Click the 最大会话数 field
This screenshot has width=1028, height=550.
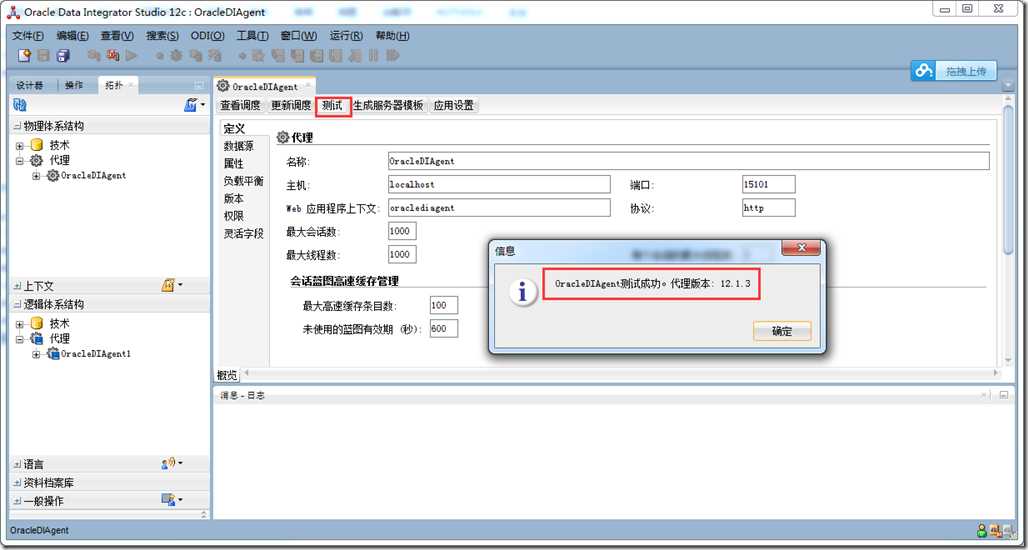tap(402, 231)
